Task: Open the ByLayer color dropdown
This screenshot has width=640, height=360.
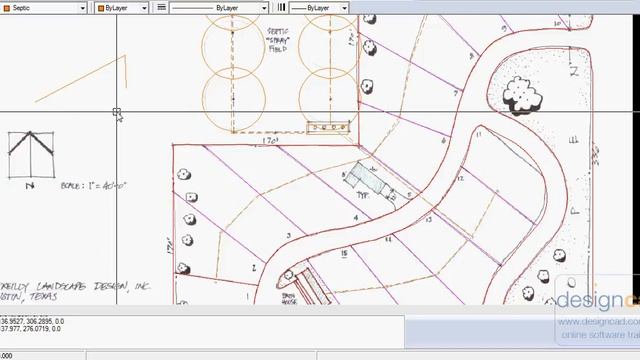Action: coord(122,8)
